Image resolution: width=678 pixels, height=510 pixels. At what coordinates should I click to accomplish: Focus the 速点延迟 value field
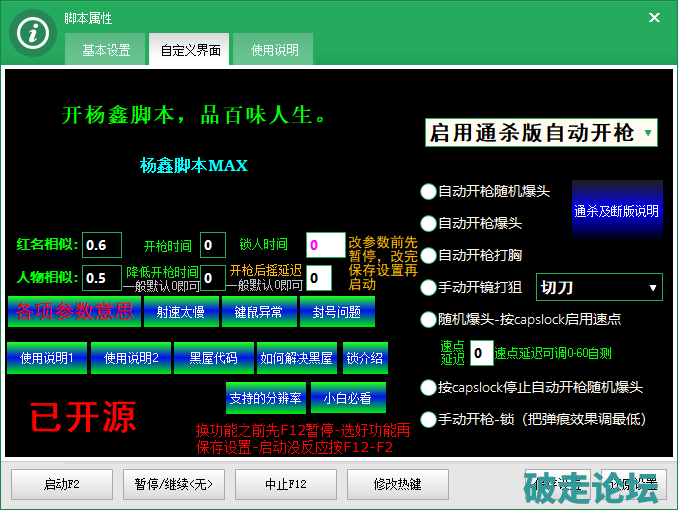click(x=481, y=353)
